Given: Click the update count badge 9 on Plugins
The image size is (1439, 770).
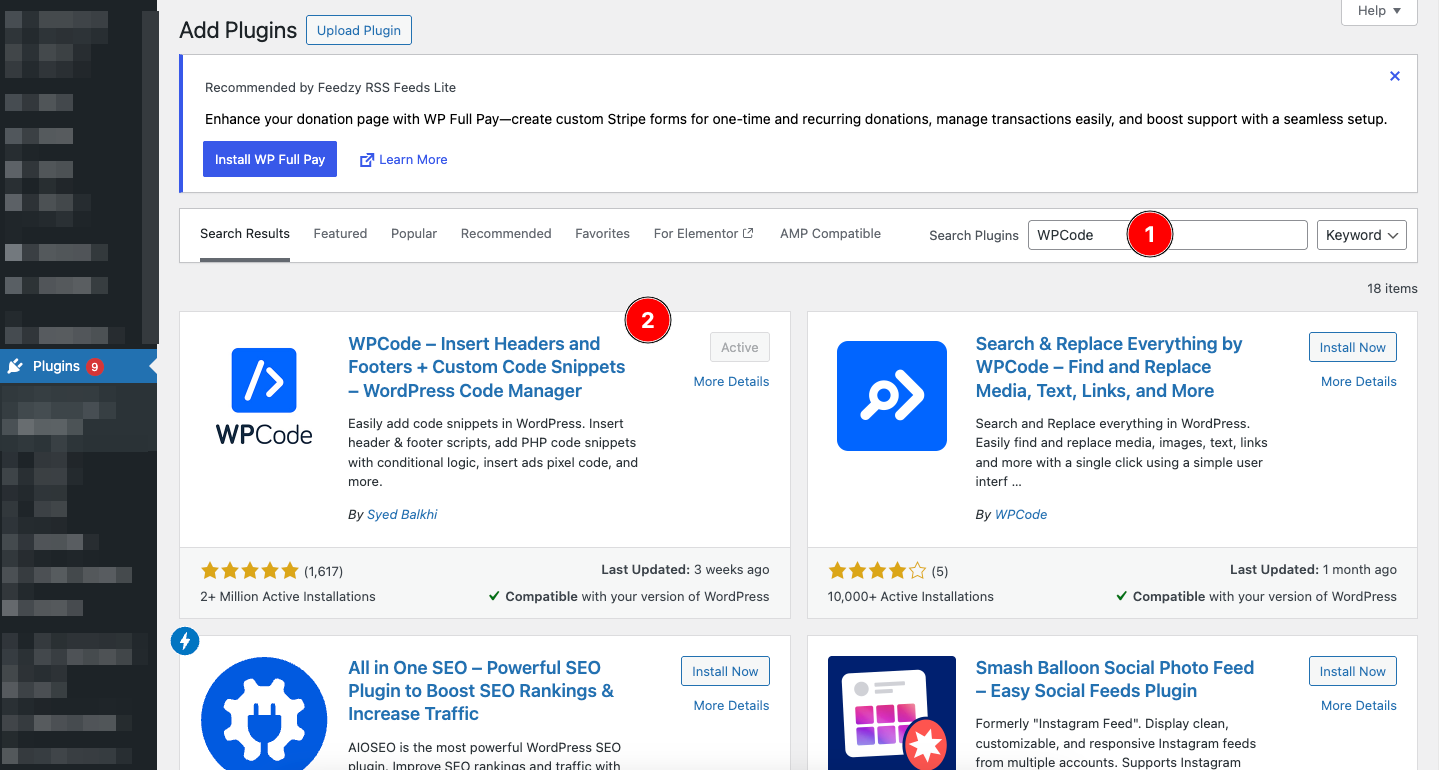Looking at the screenshot, I should [95, 366].
